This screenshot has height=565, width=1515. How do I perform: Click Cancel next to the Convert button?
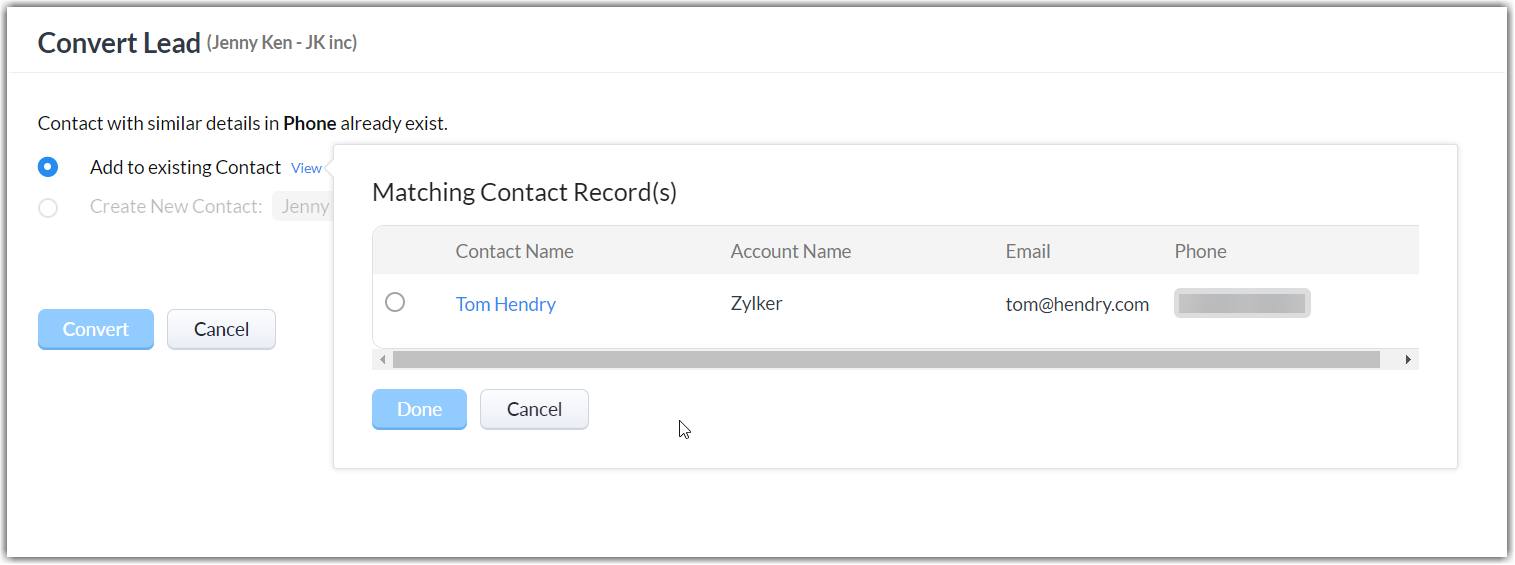point(221,329)
